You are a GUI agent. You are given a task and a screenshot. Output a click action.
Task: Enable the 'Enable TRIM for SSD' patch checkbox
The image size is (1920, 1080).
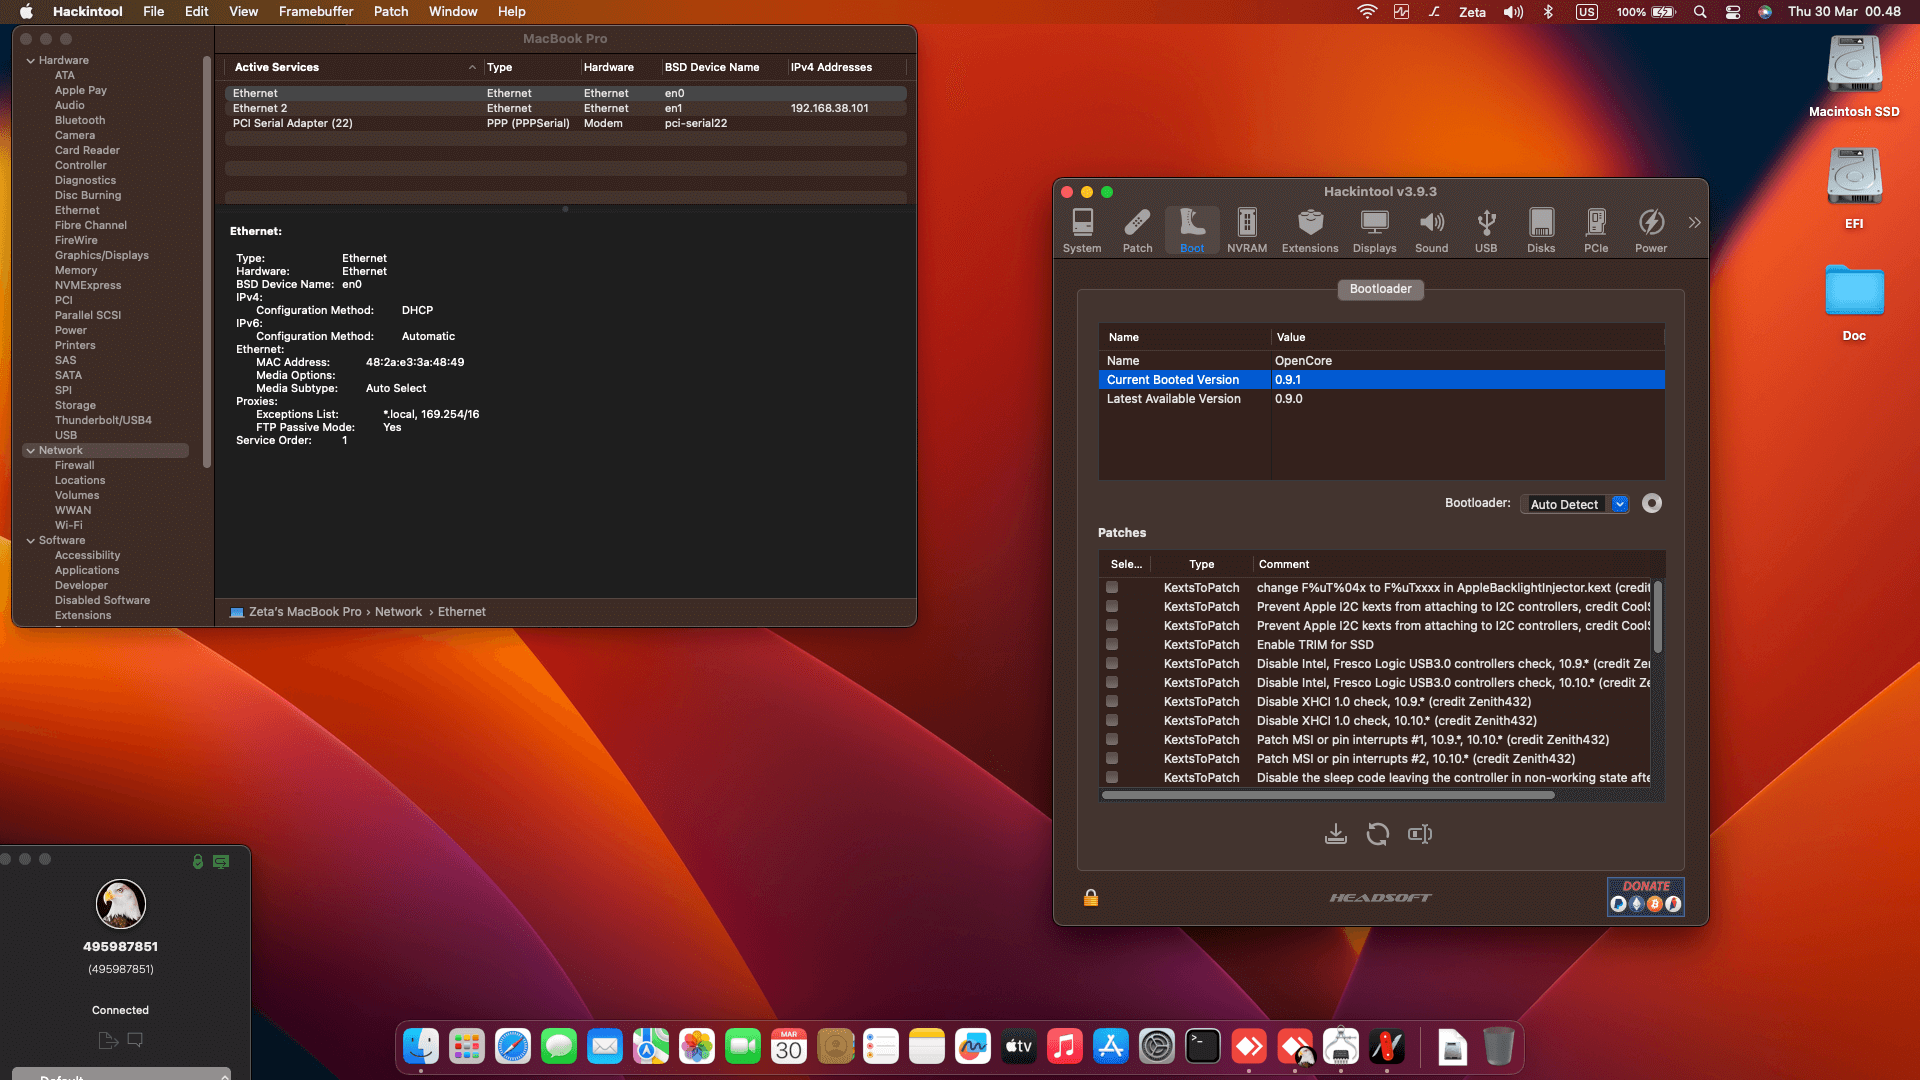click(1113, 645)
